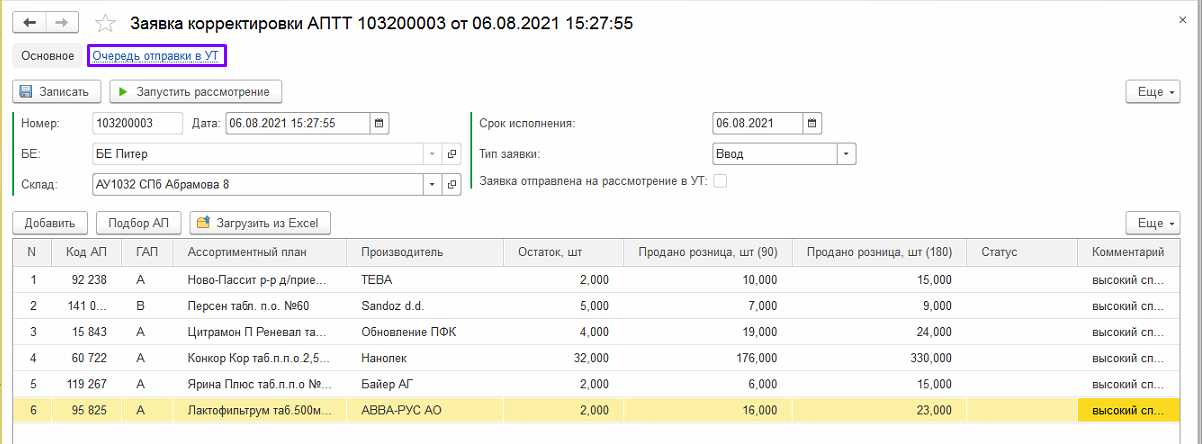Click the back navigation arrow
This screenshot has width=1202, height=444.
(29, 22)
